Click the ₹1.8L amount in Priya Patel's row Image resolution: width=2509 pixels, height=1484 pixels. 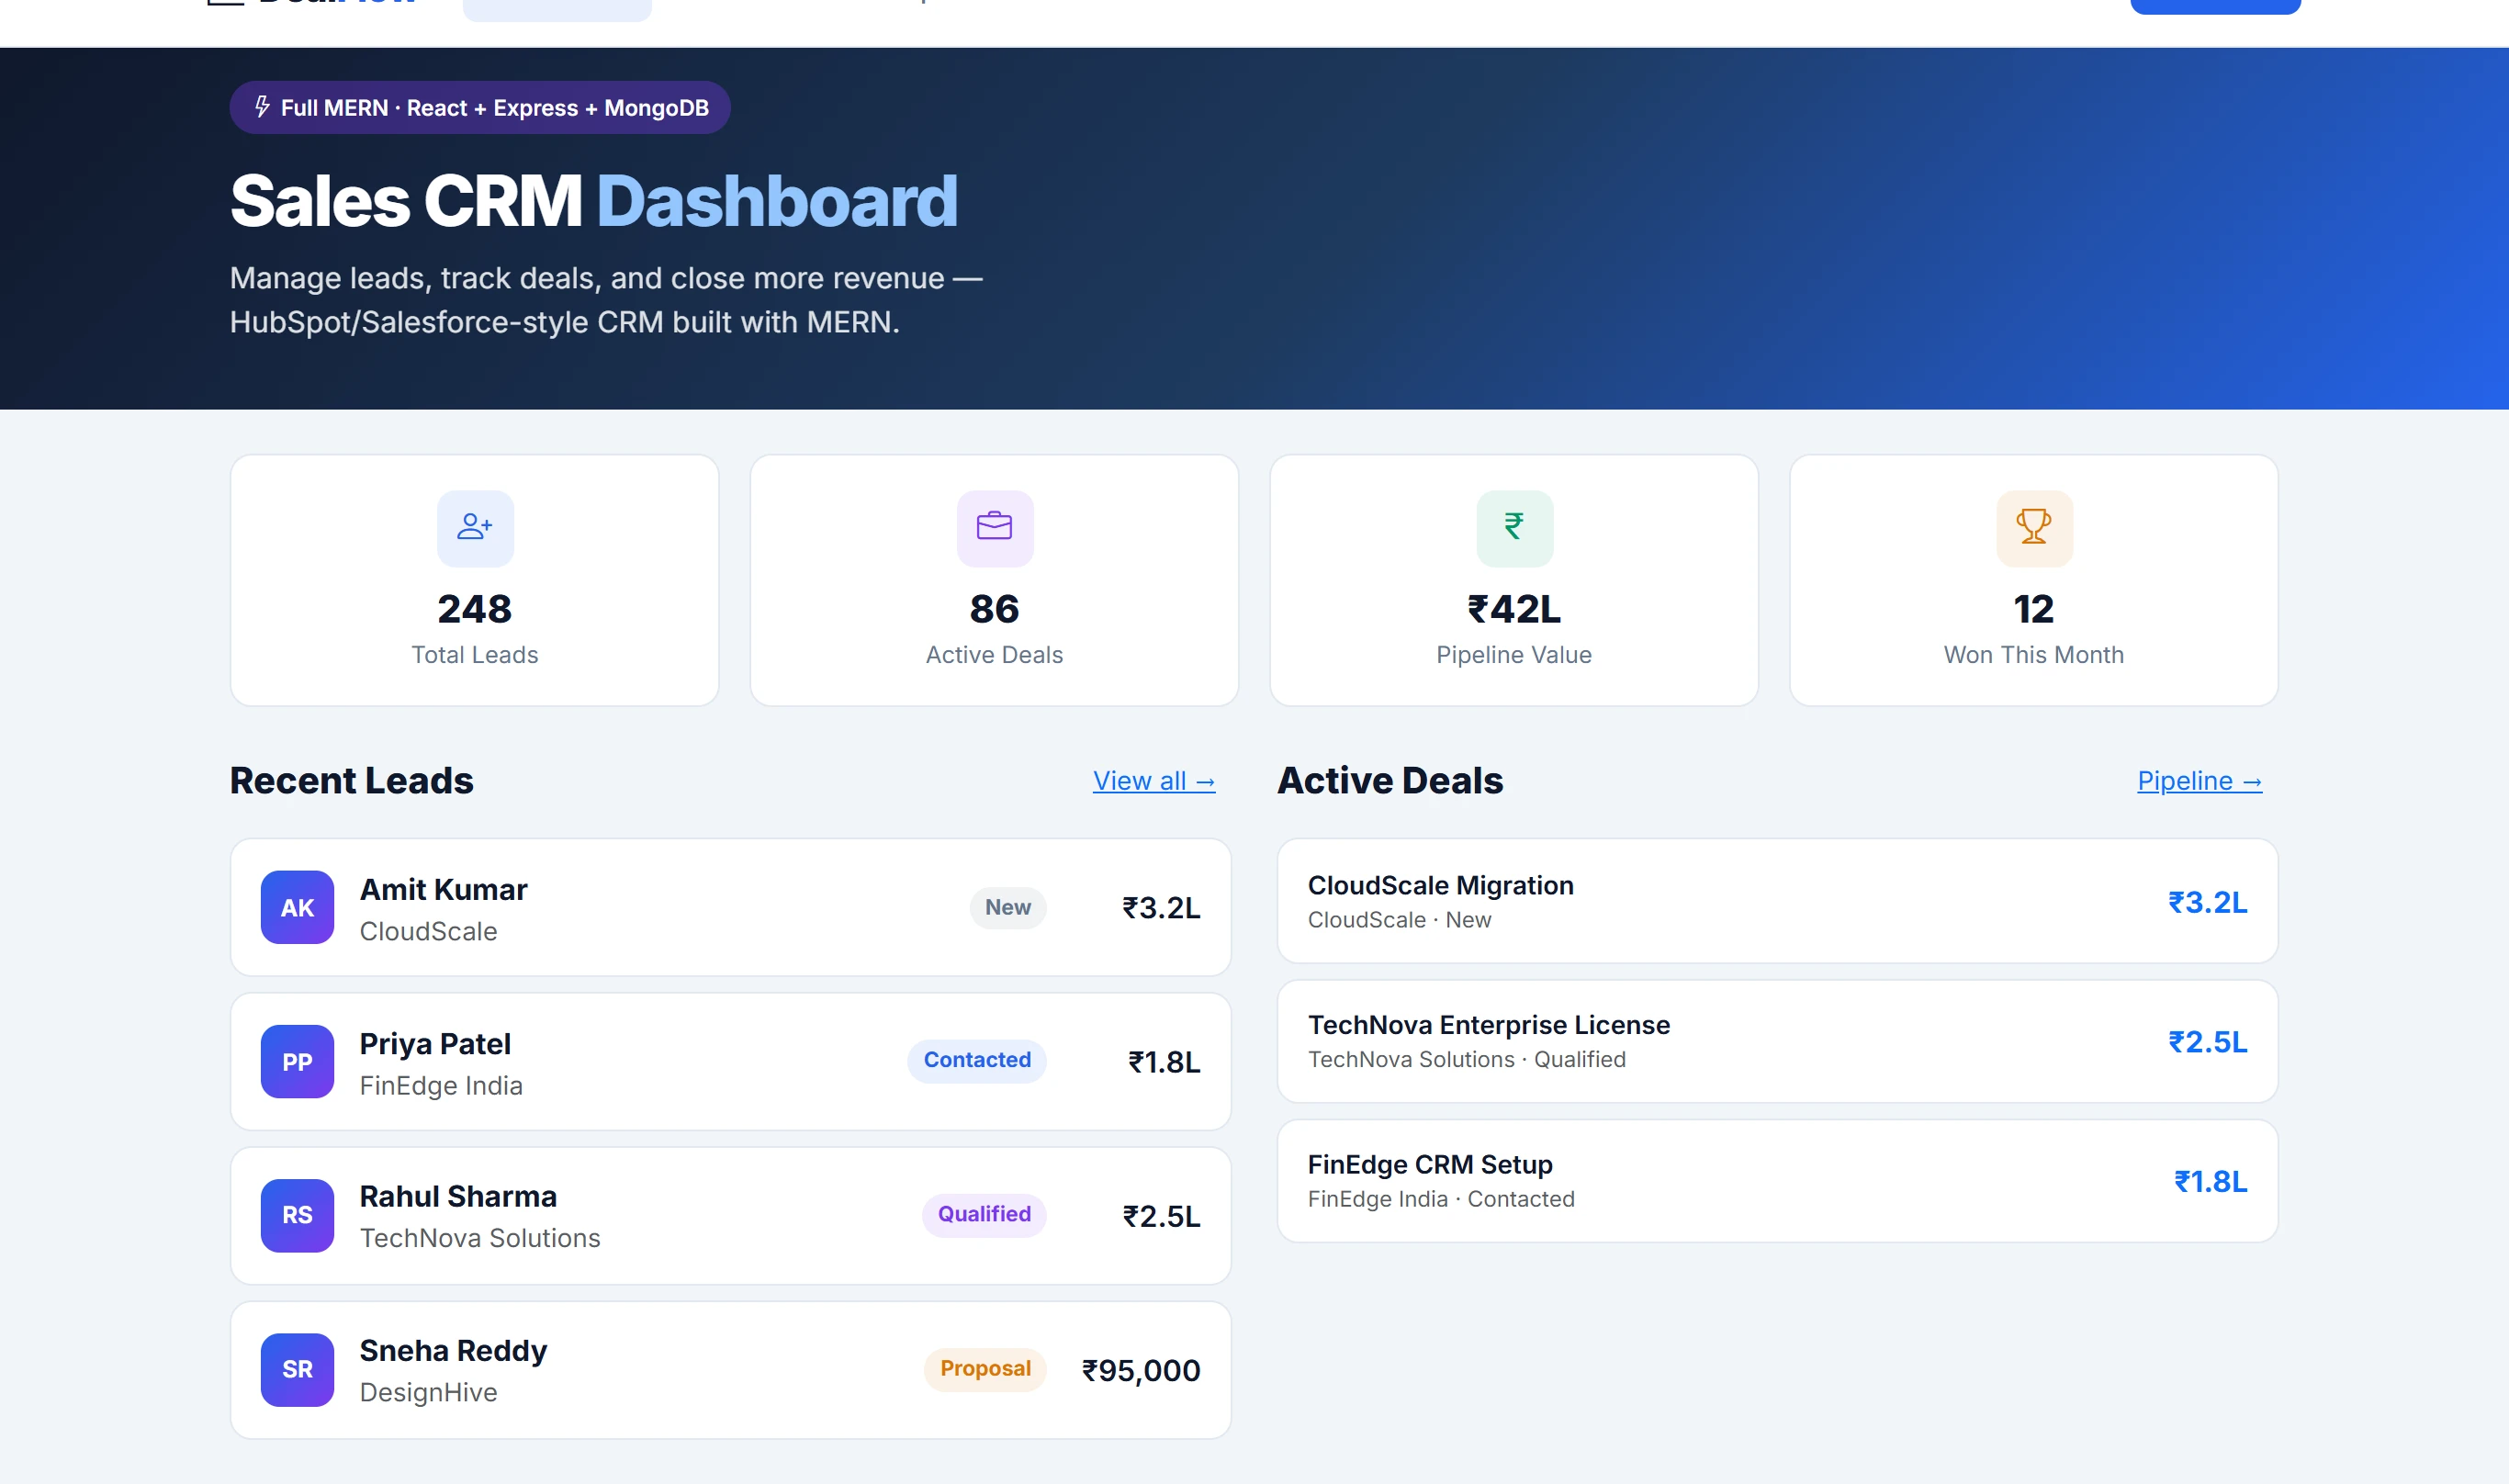click(x=1164, y=1062)
